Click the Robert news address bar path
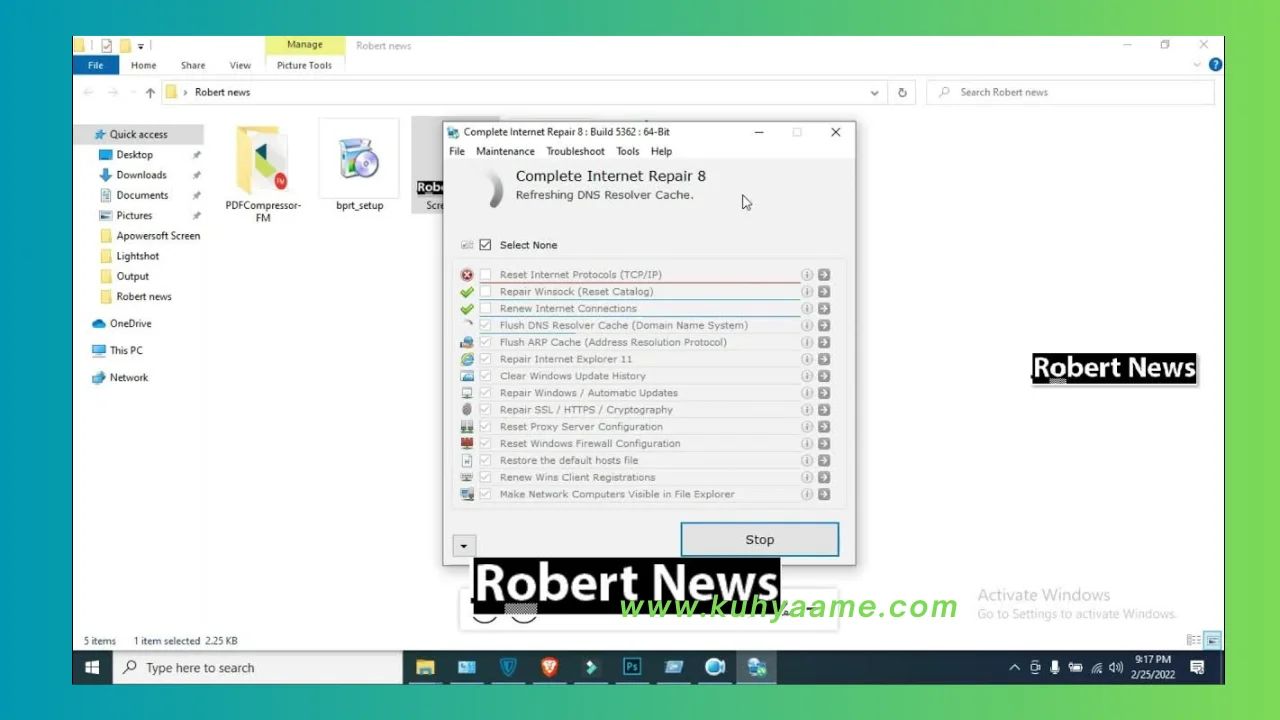Screen dimensions: 1280x720 222,92
